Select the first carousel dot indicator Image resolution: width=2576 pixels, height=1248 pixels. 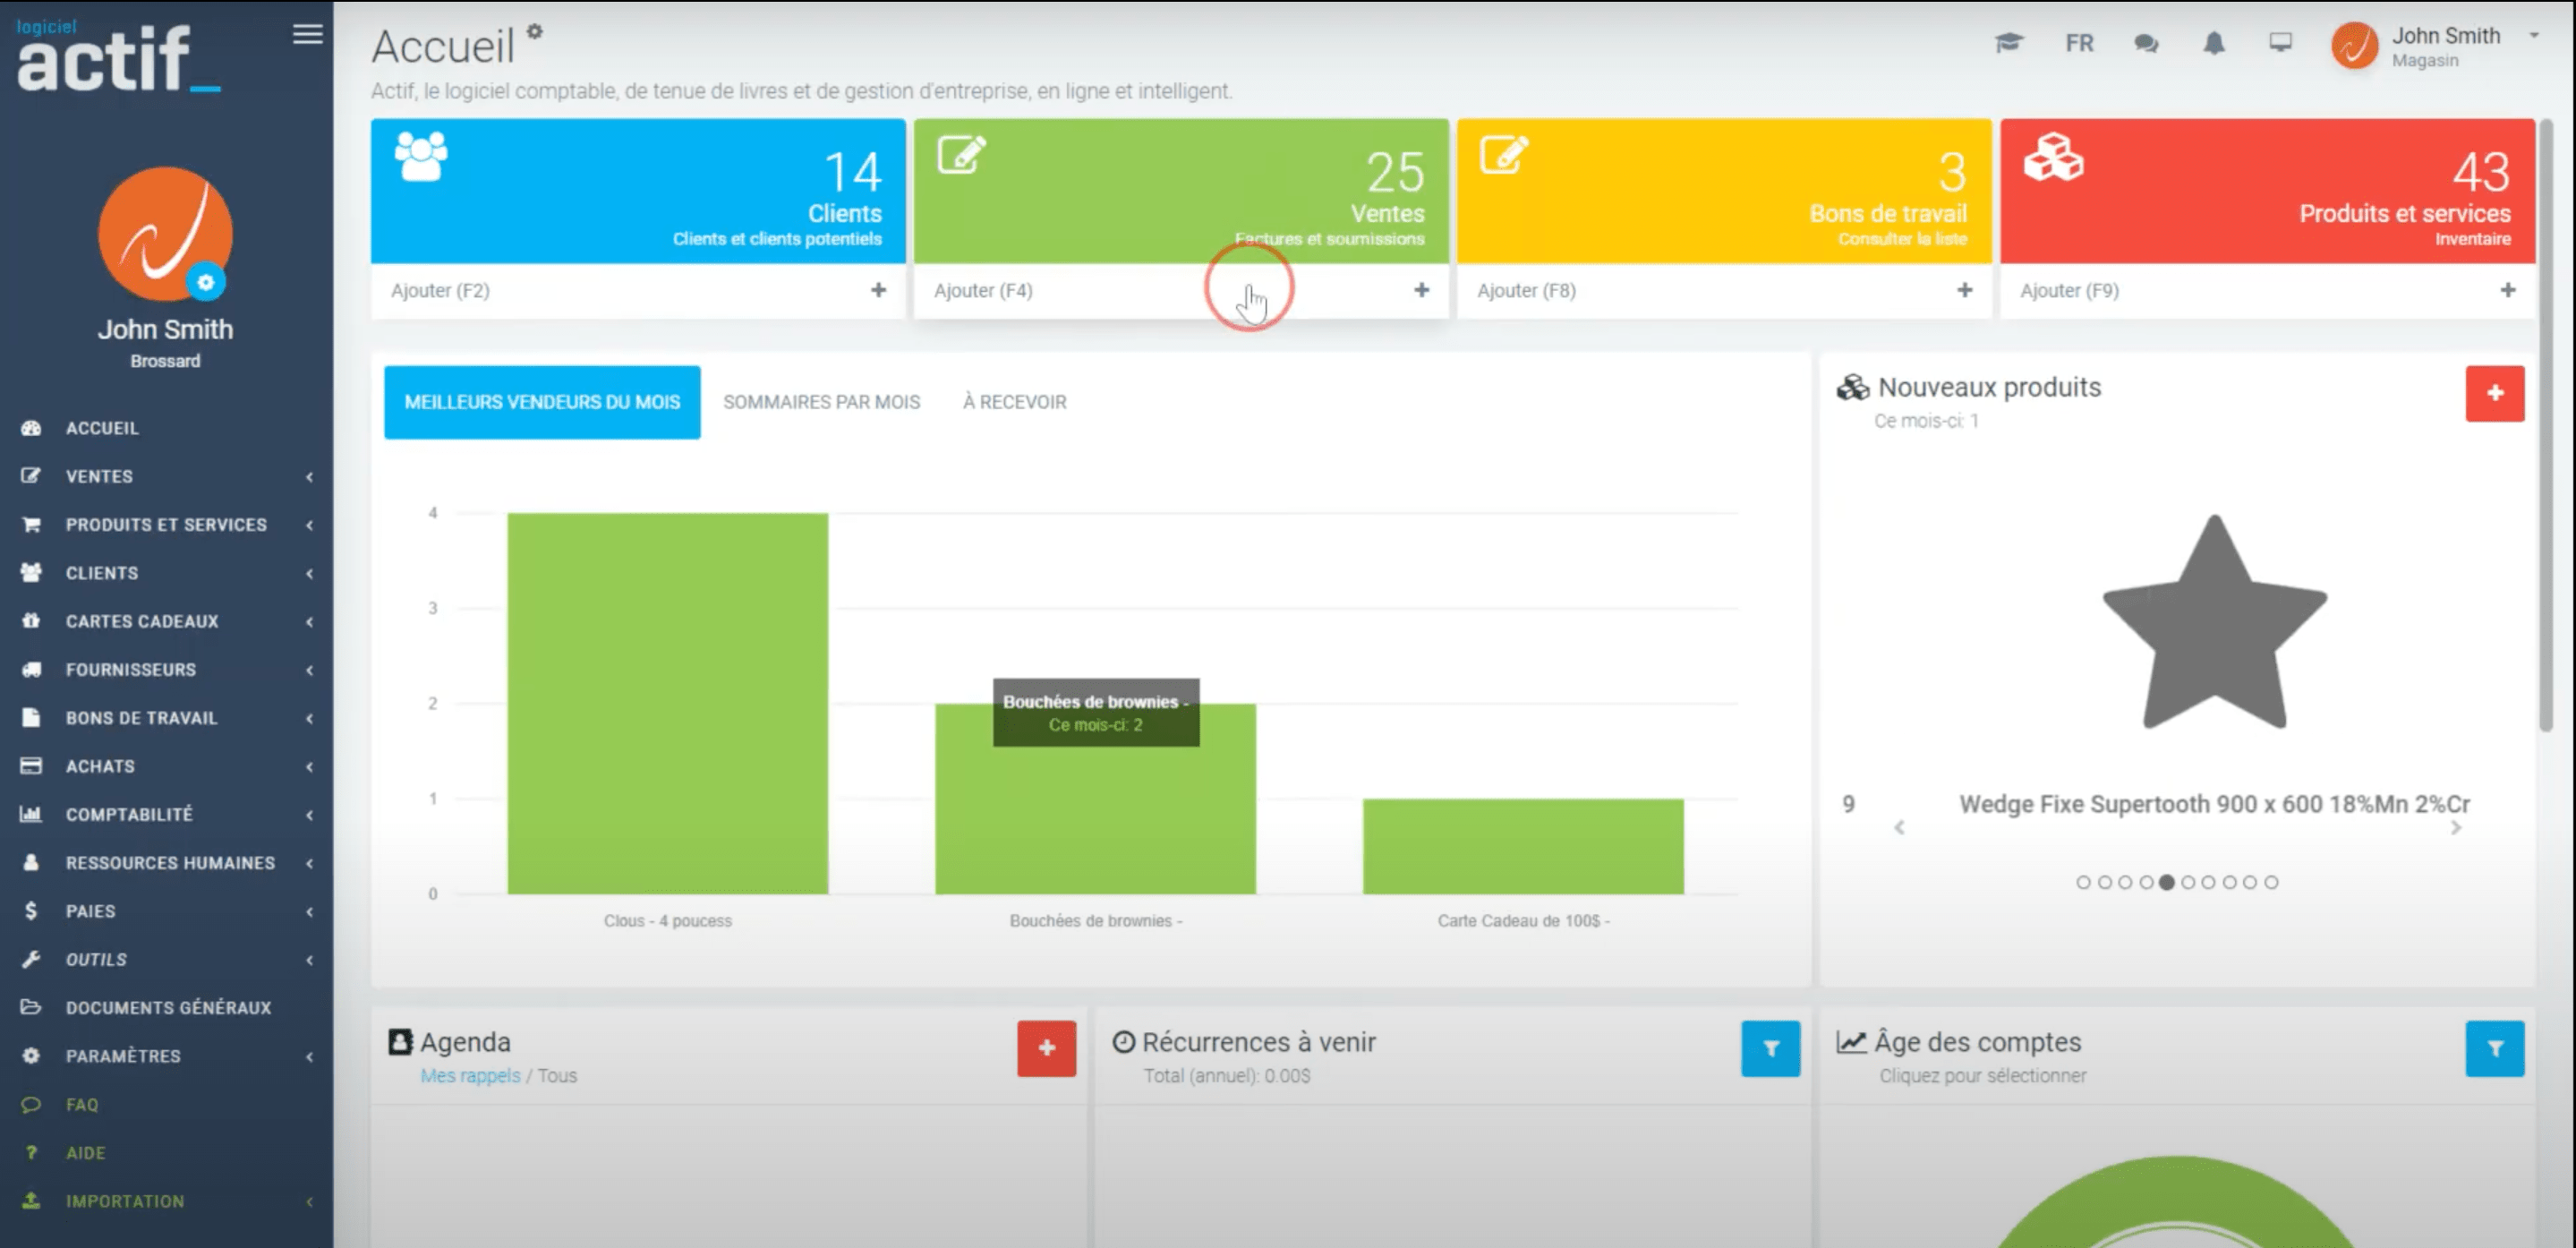(x=2083, y=882)
